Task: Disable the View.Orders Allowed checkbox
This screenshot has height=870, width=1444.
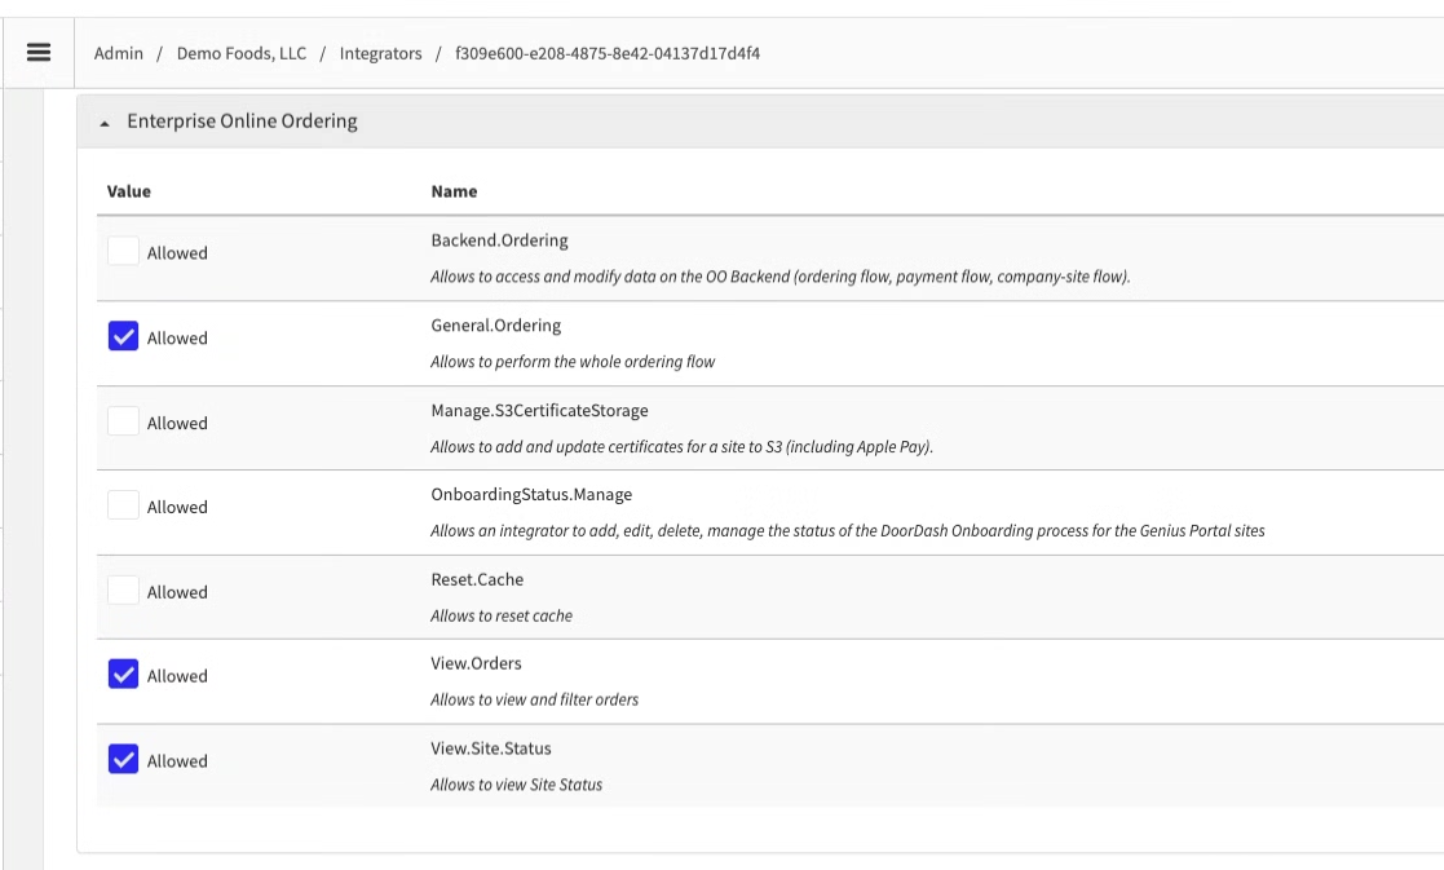Action: (x=123, y=674)
